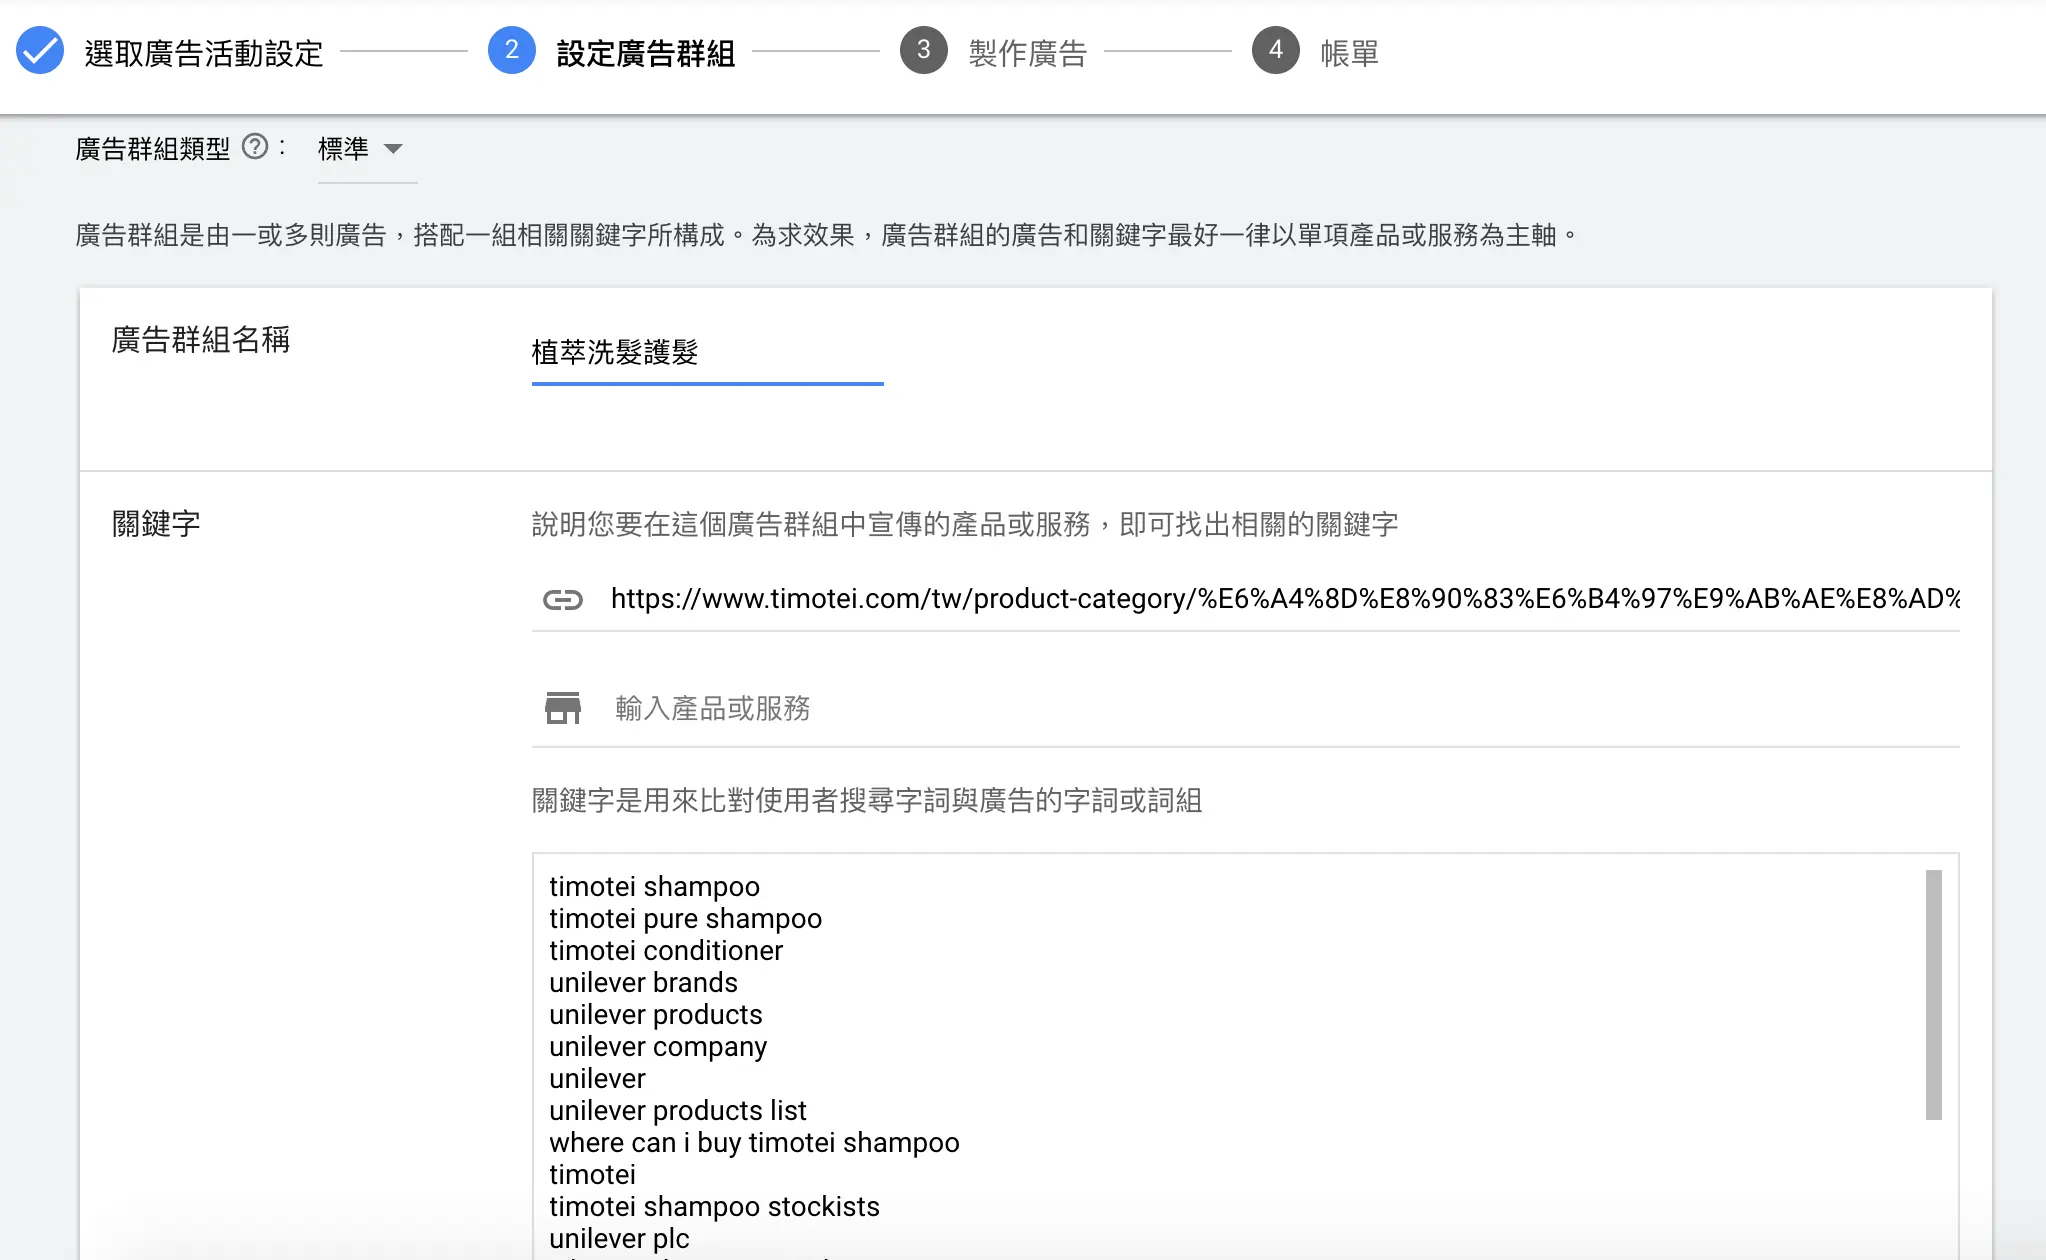Open the 製作廣告 step
2046x1260 pixels.
tap(1028, 53)
